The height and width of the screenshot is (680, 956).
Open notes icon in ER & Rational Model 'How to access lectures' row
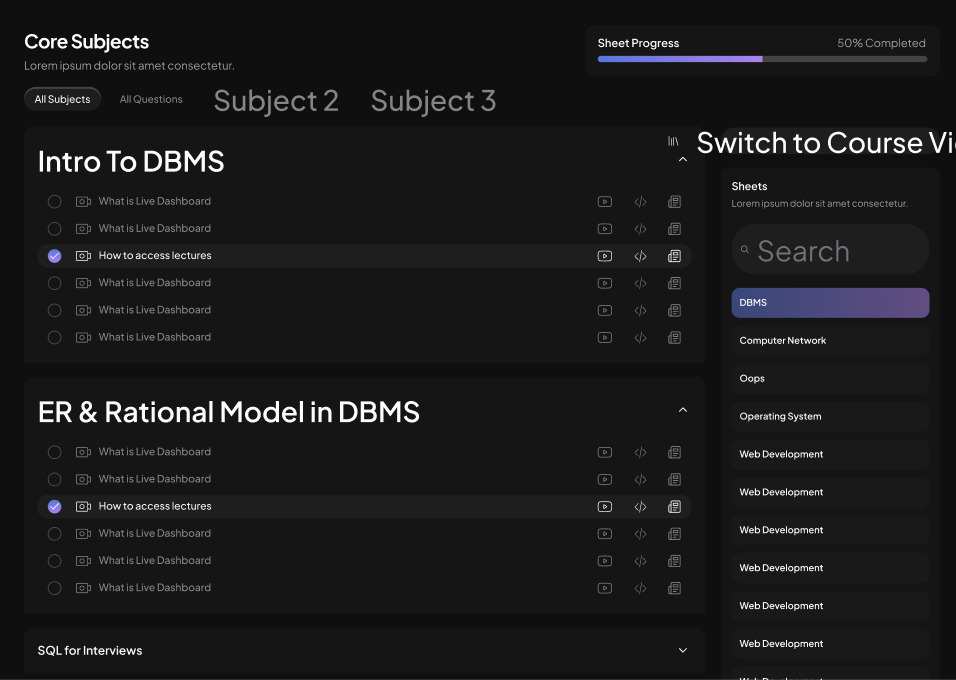(674, 507)
